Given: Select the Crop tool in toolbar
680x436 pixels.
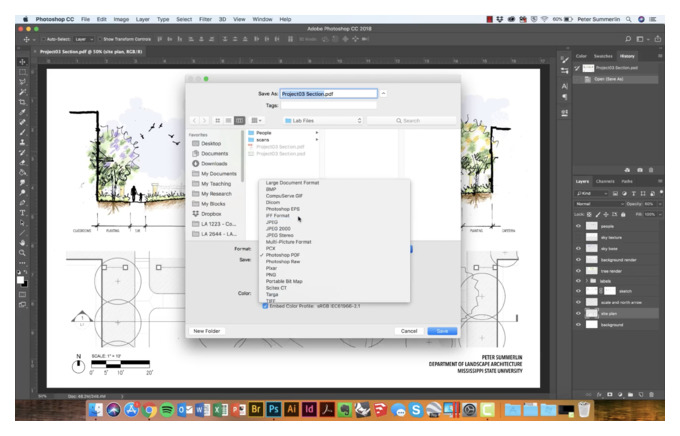Looking at the screenshot, I should [x=22, y=102].
